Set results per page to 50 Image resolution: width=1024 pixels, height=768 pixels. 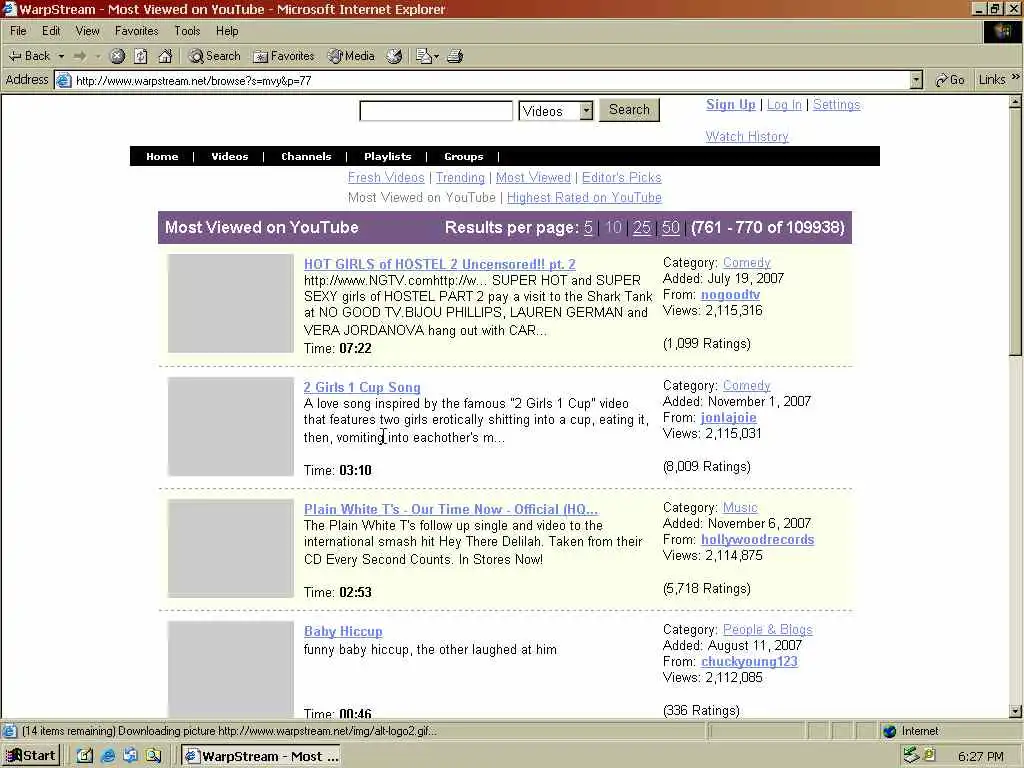click(671, 227)
